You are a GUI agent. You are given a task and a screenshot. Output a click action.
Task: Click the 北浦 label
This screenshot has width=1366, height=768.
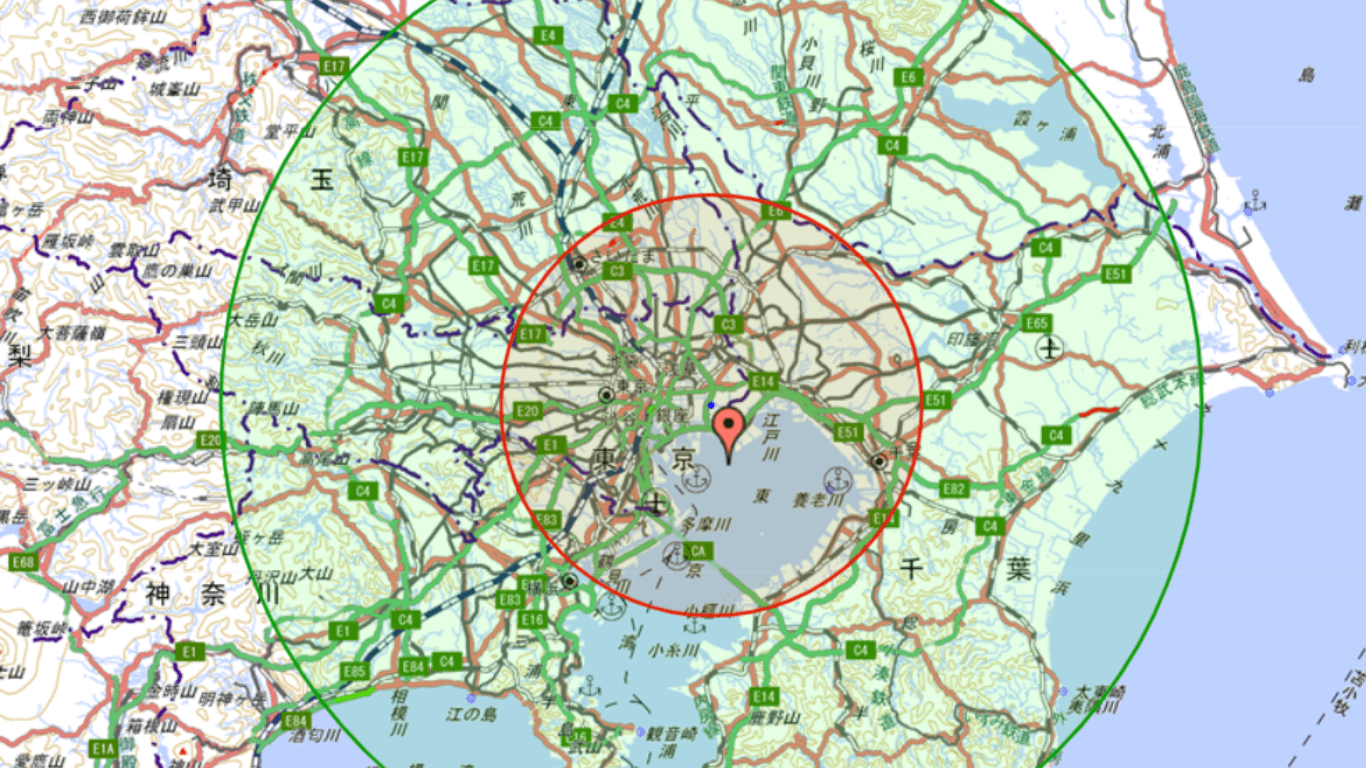(x=1160, y=141)
